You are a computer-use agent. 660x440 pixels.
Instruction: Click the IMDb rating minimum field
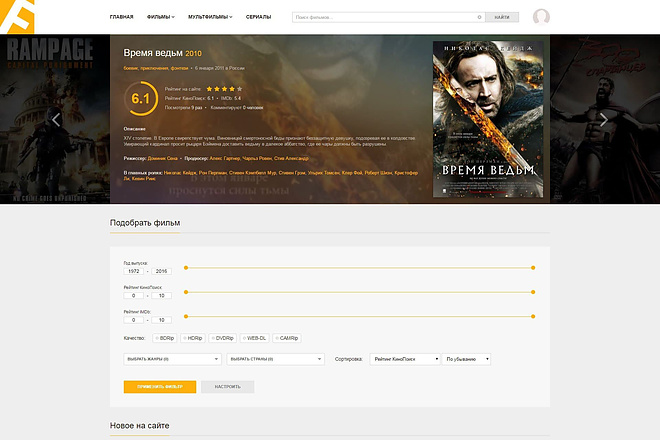[133, 320]
